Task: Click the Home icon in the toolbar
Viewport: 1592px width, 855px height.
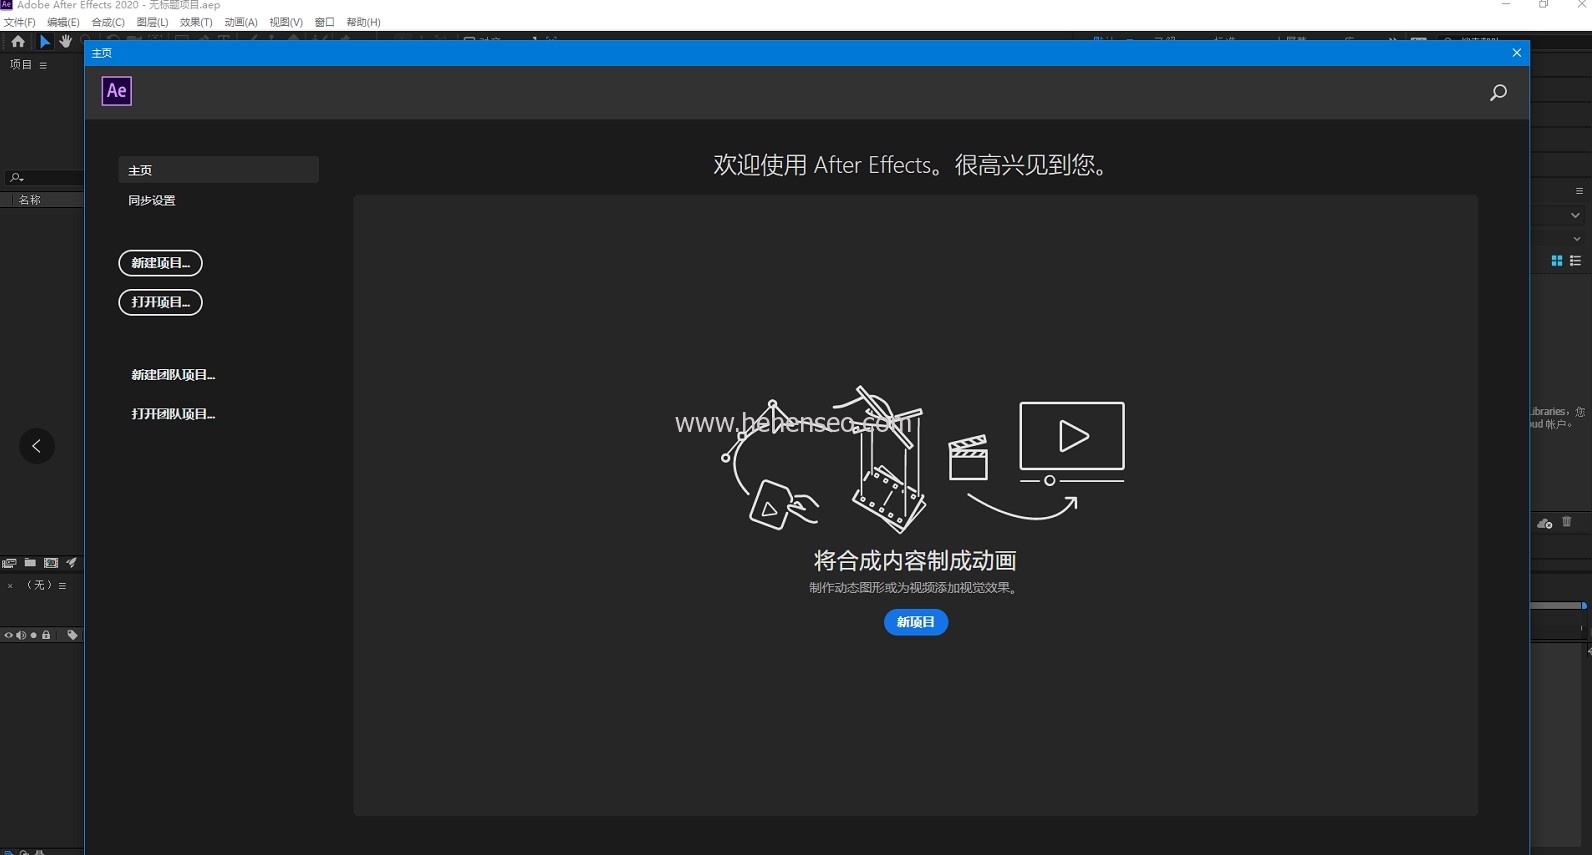Action: pos(18,42)
